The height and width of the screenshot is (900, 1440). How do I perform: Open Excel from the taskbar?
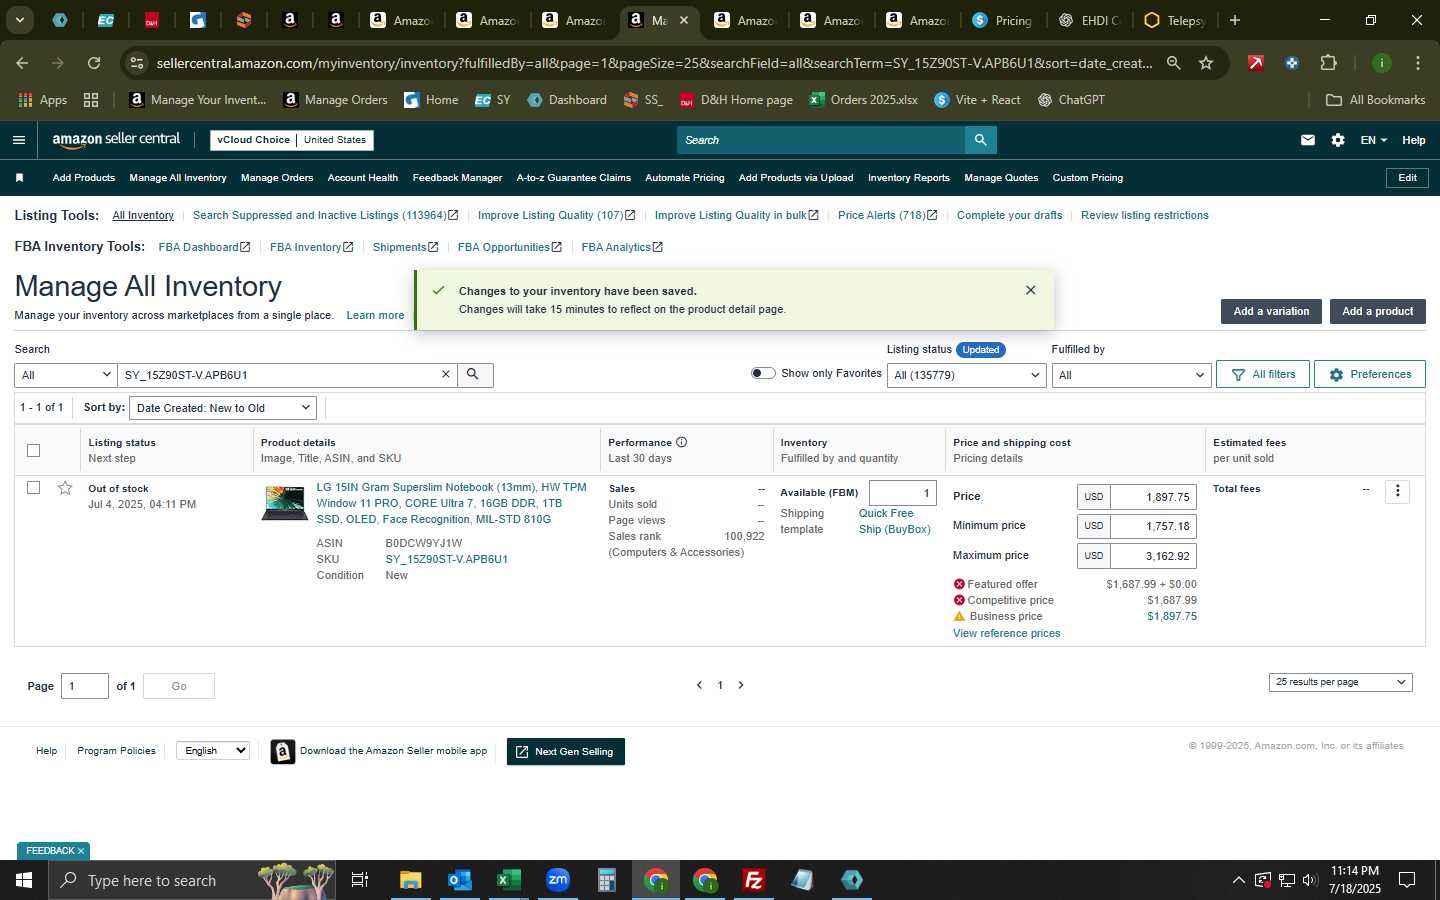click(x=508, y=880)
